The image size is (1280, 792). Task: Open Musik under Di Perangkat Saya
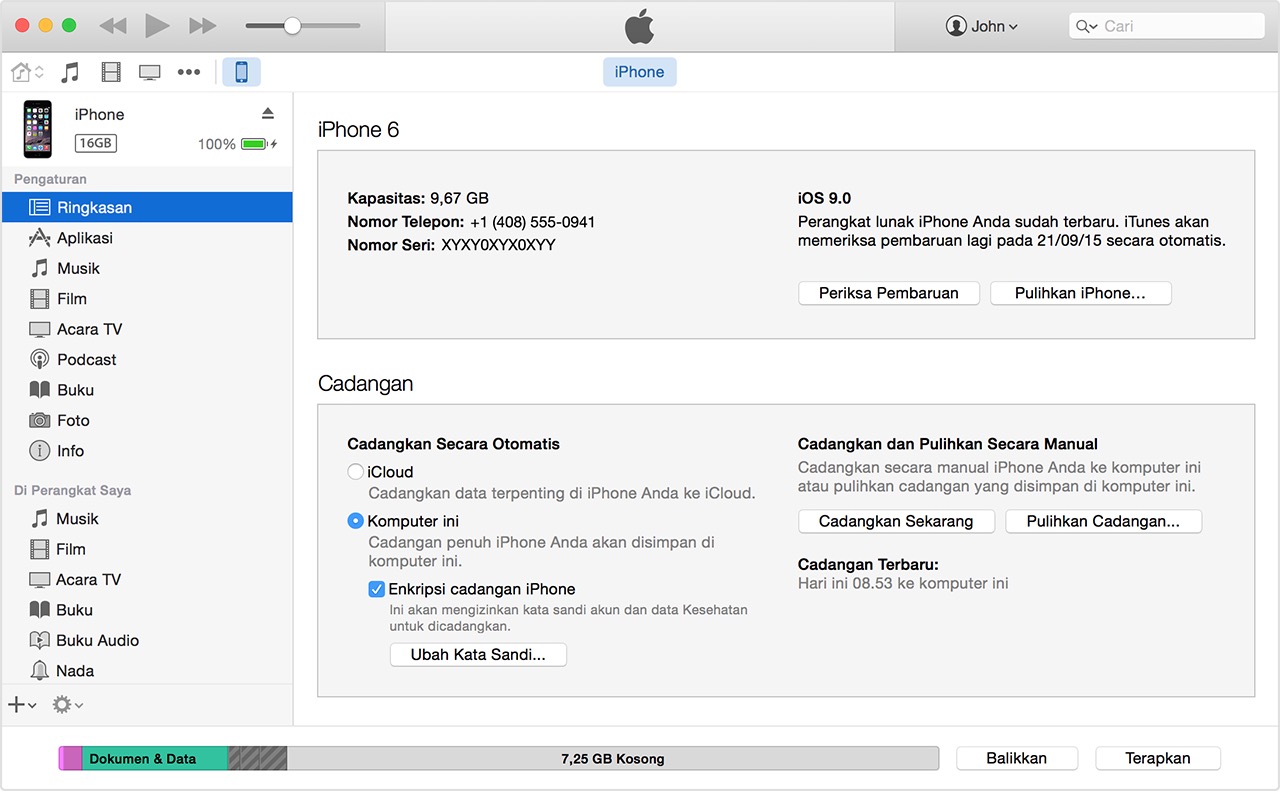(147, 518)
